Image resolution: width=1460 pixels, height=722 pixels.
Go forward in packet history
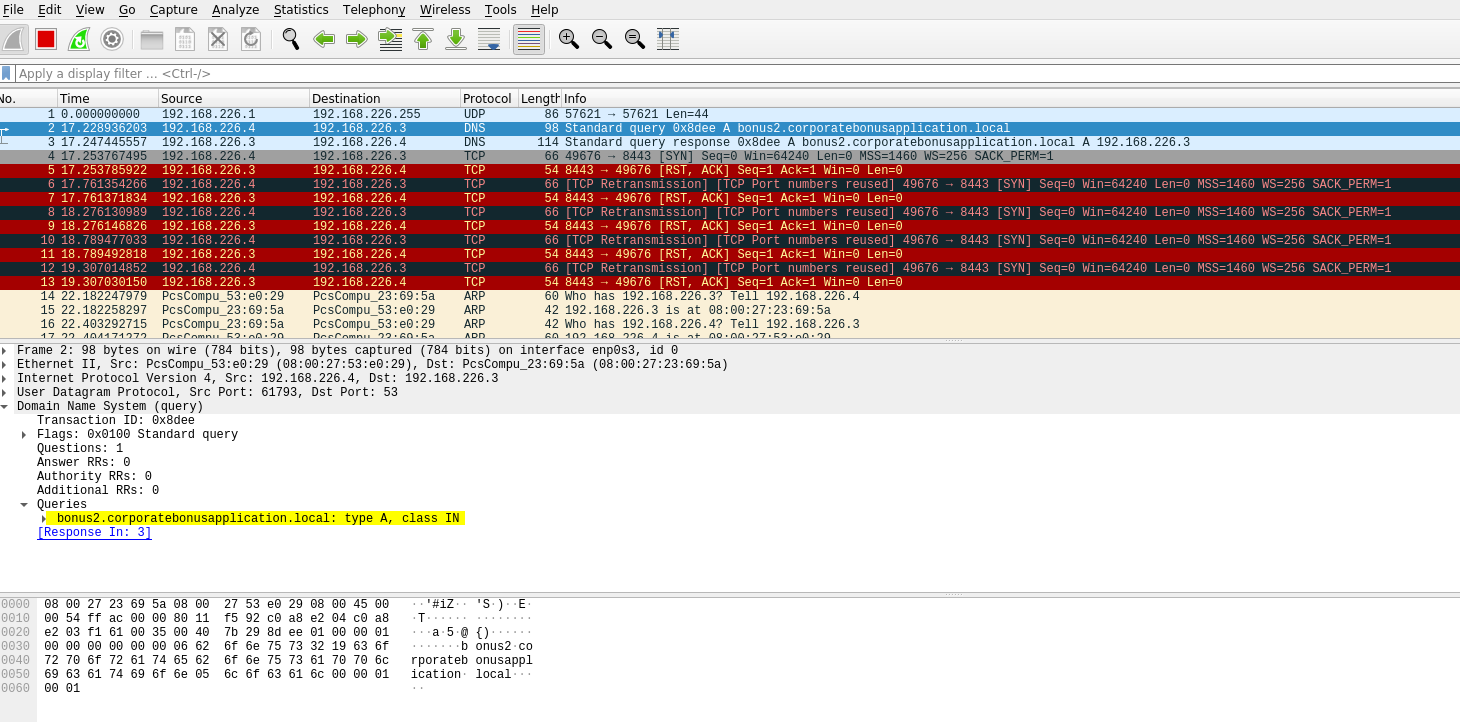coord(357,39)
